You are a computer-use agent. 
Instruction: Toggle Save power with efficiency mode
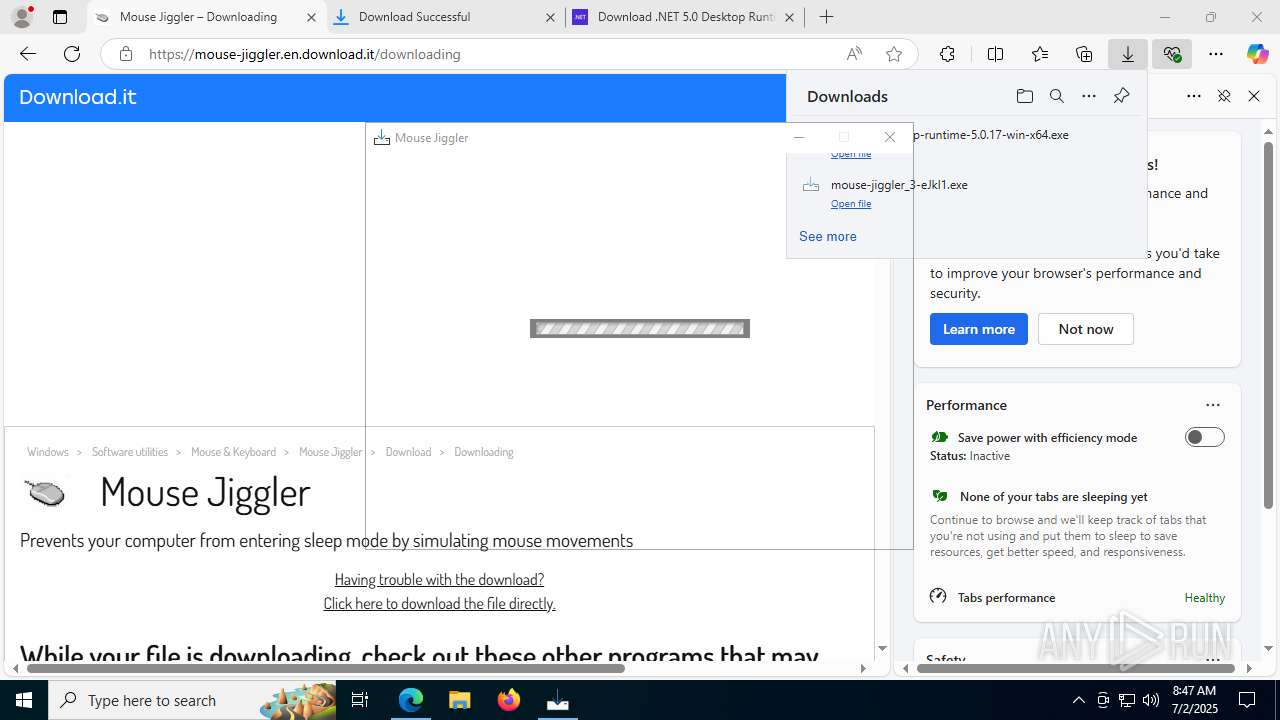coord(1204,437)
